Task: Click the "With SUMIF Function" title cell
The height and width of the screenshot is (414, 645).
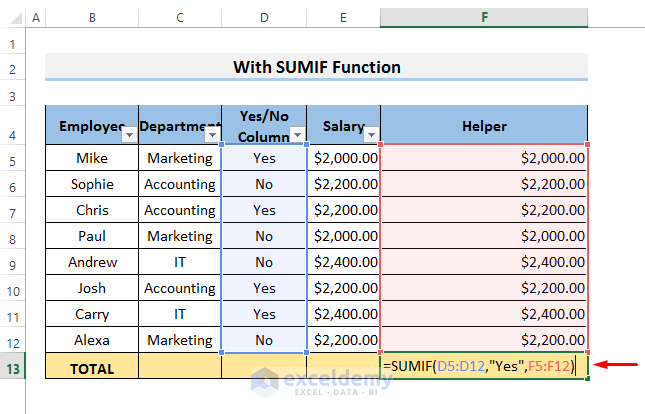Action: [x=316, y=68]
